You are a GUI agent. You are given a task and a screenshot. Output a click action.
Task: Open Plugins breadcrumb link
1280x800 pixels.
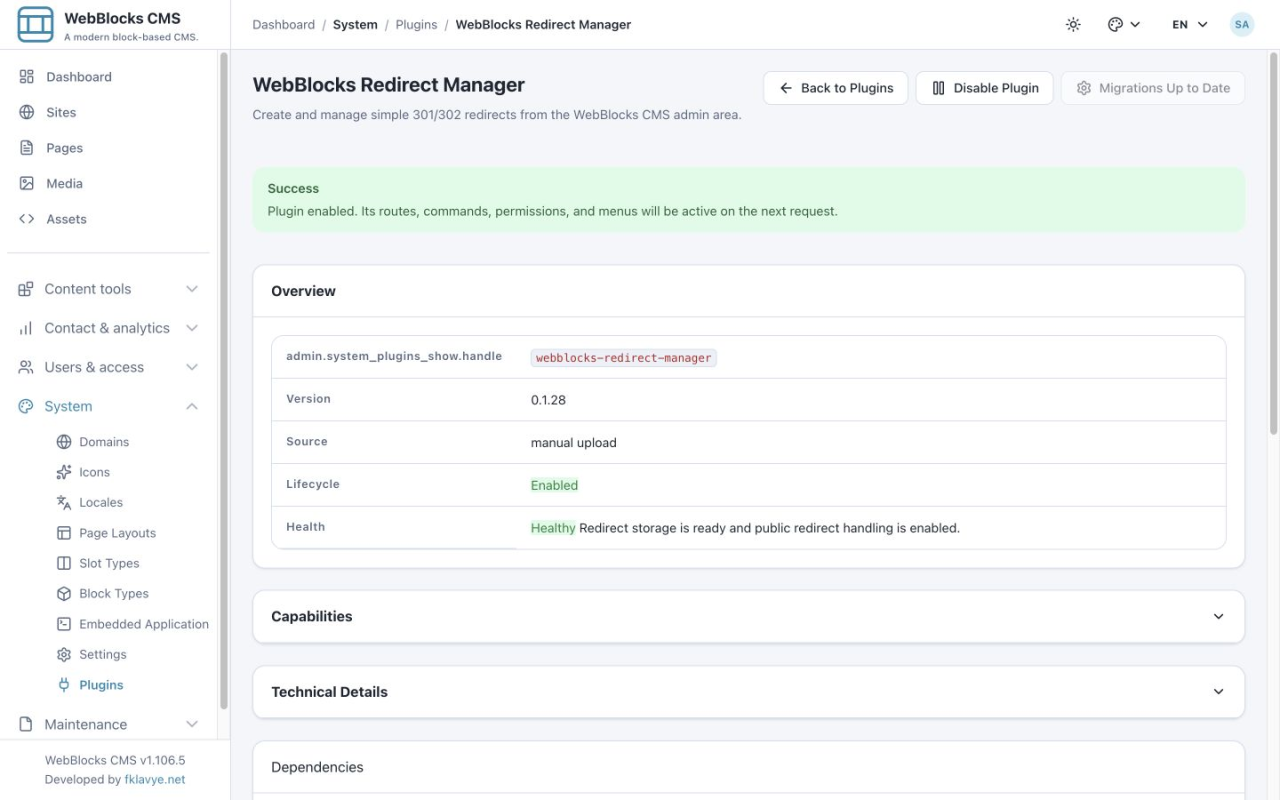tap(416, 25)
